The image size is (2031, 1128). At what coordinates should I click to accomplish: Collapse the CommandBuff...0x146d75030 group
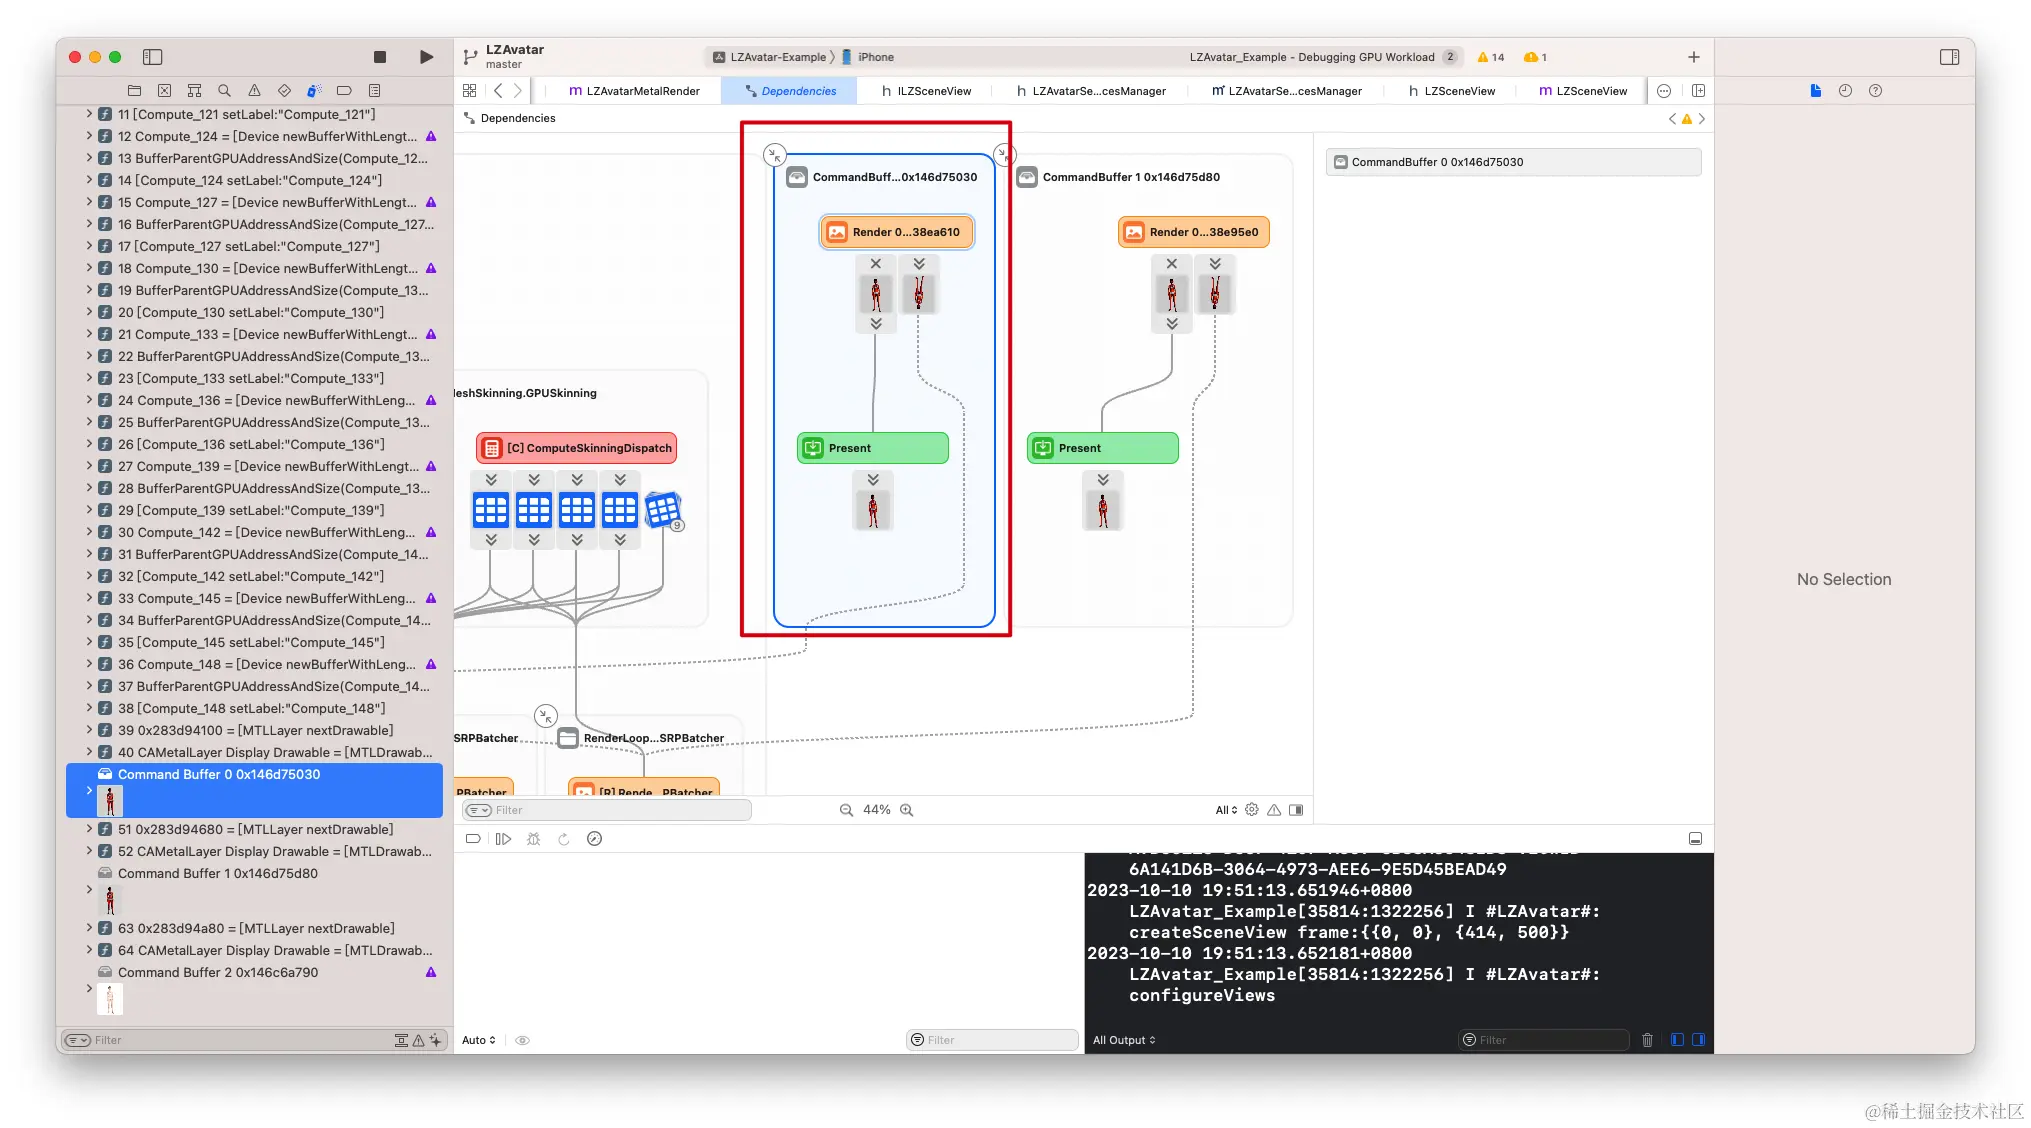(774, 154)
